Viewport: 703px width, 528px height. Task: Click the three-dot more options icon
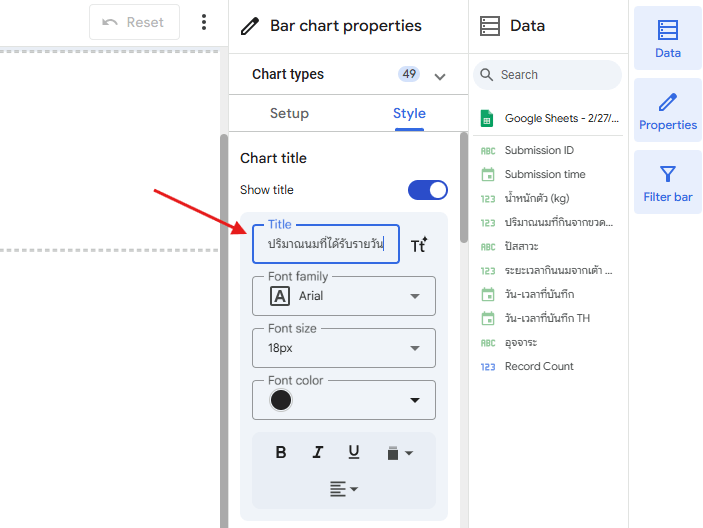204,22
